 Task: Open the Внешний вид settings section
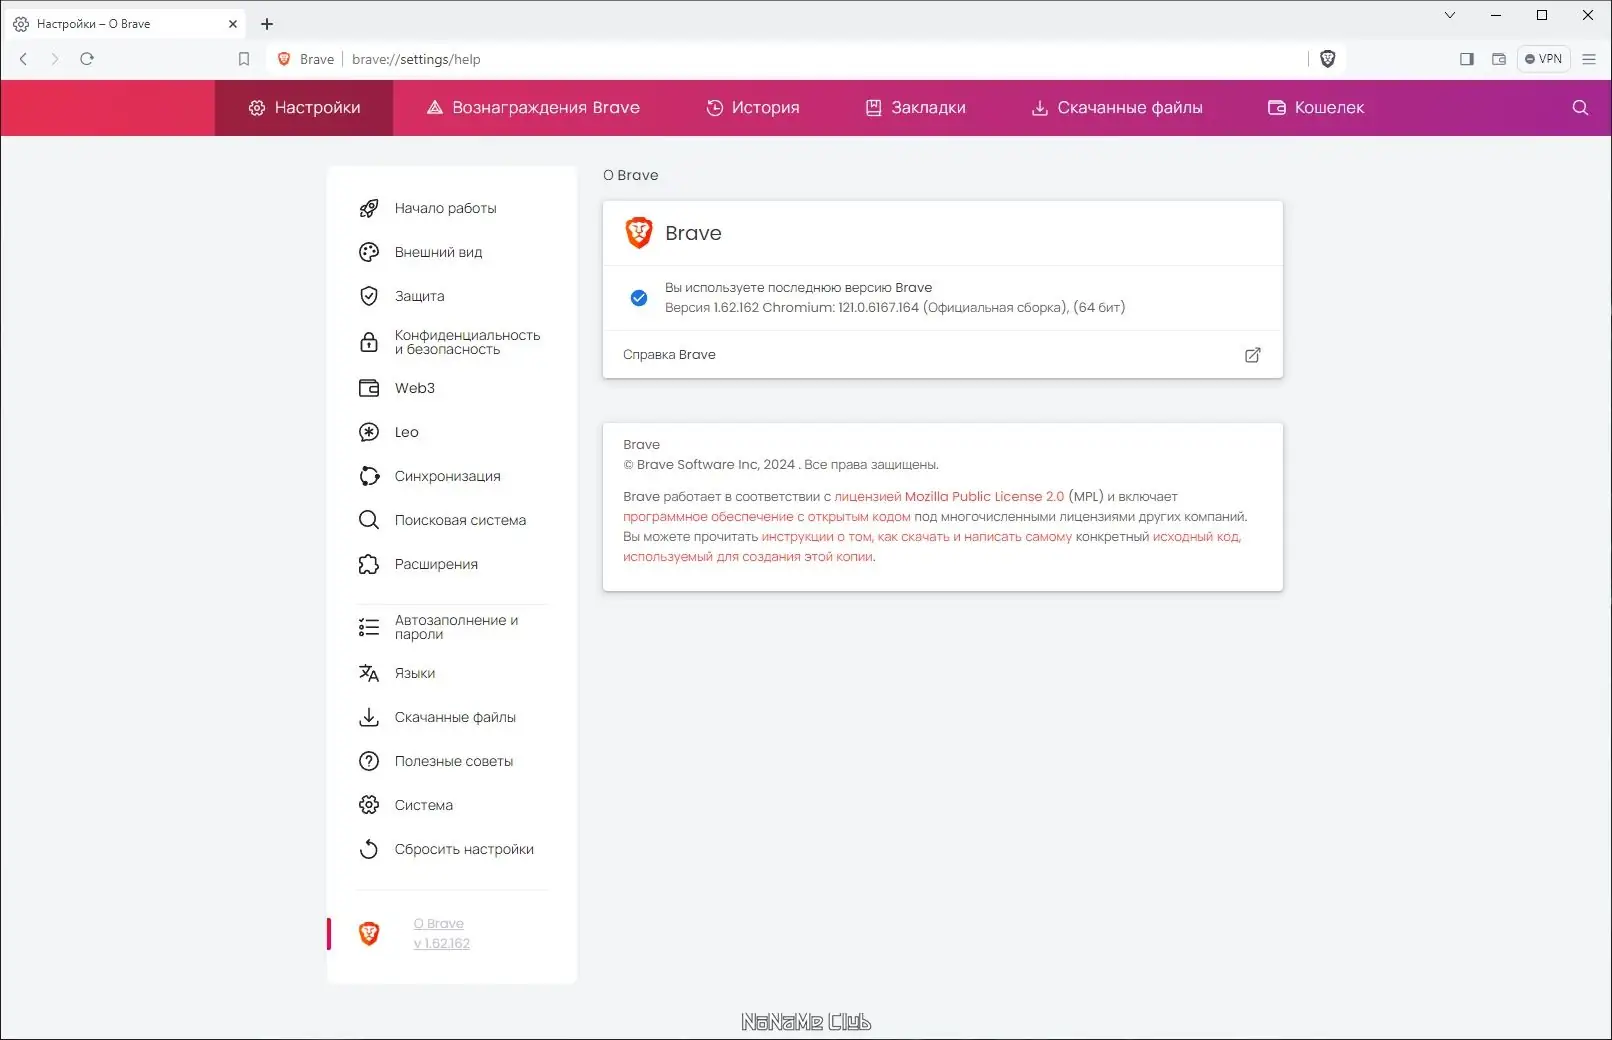(x=438, y=252)
